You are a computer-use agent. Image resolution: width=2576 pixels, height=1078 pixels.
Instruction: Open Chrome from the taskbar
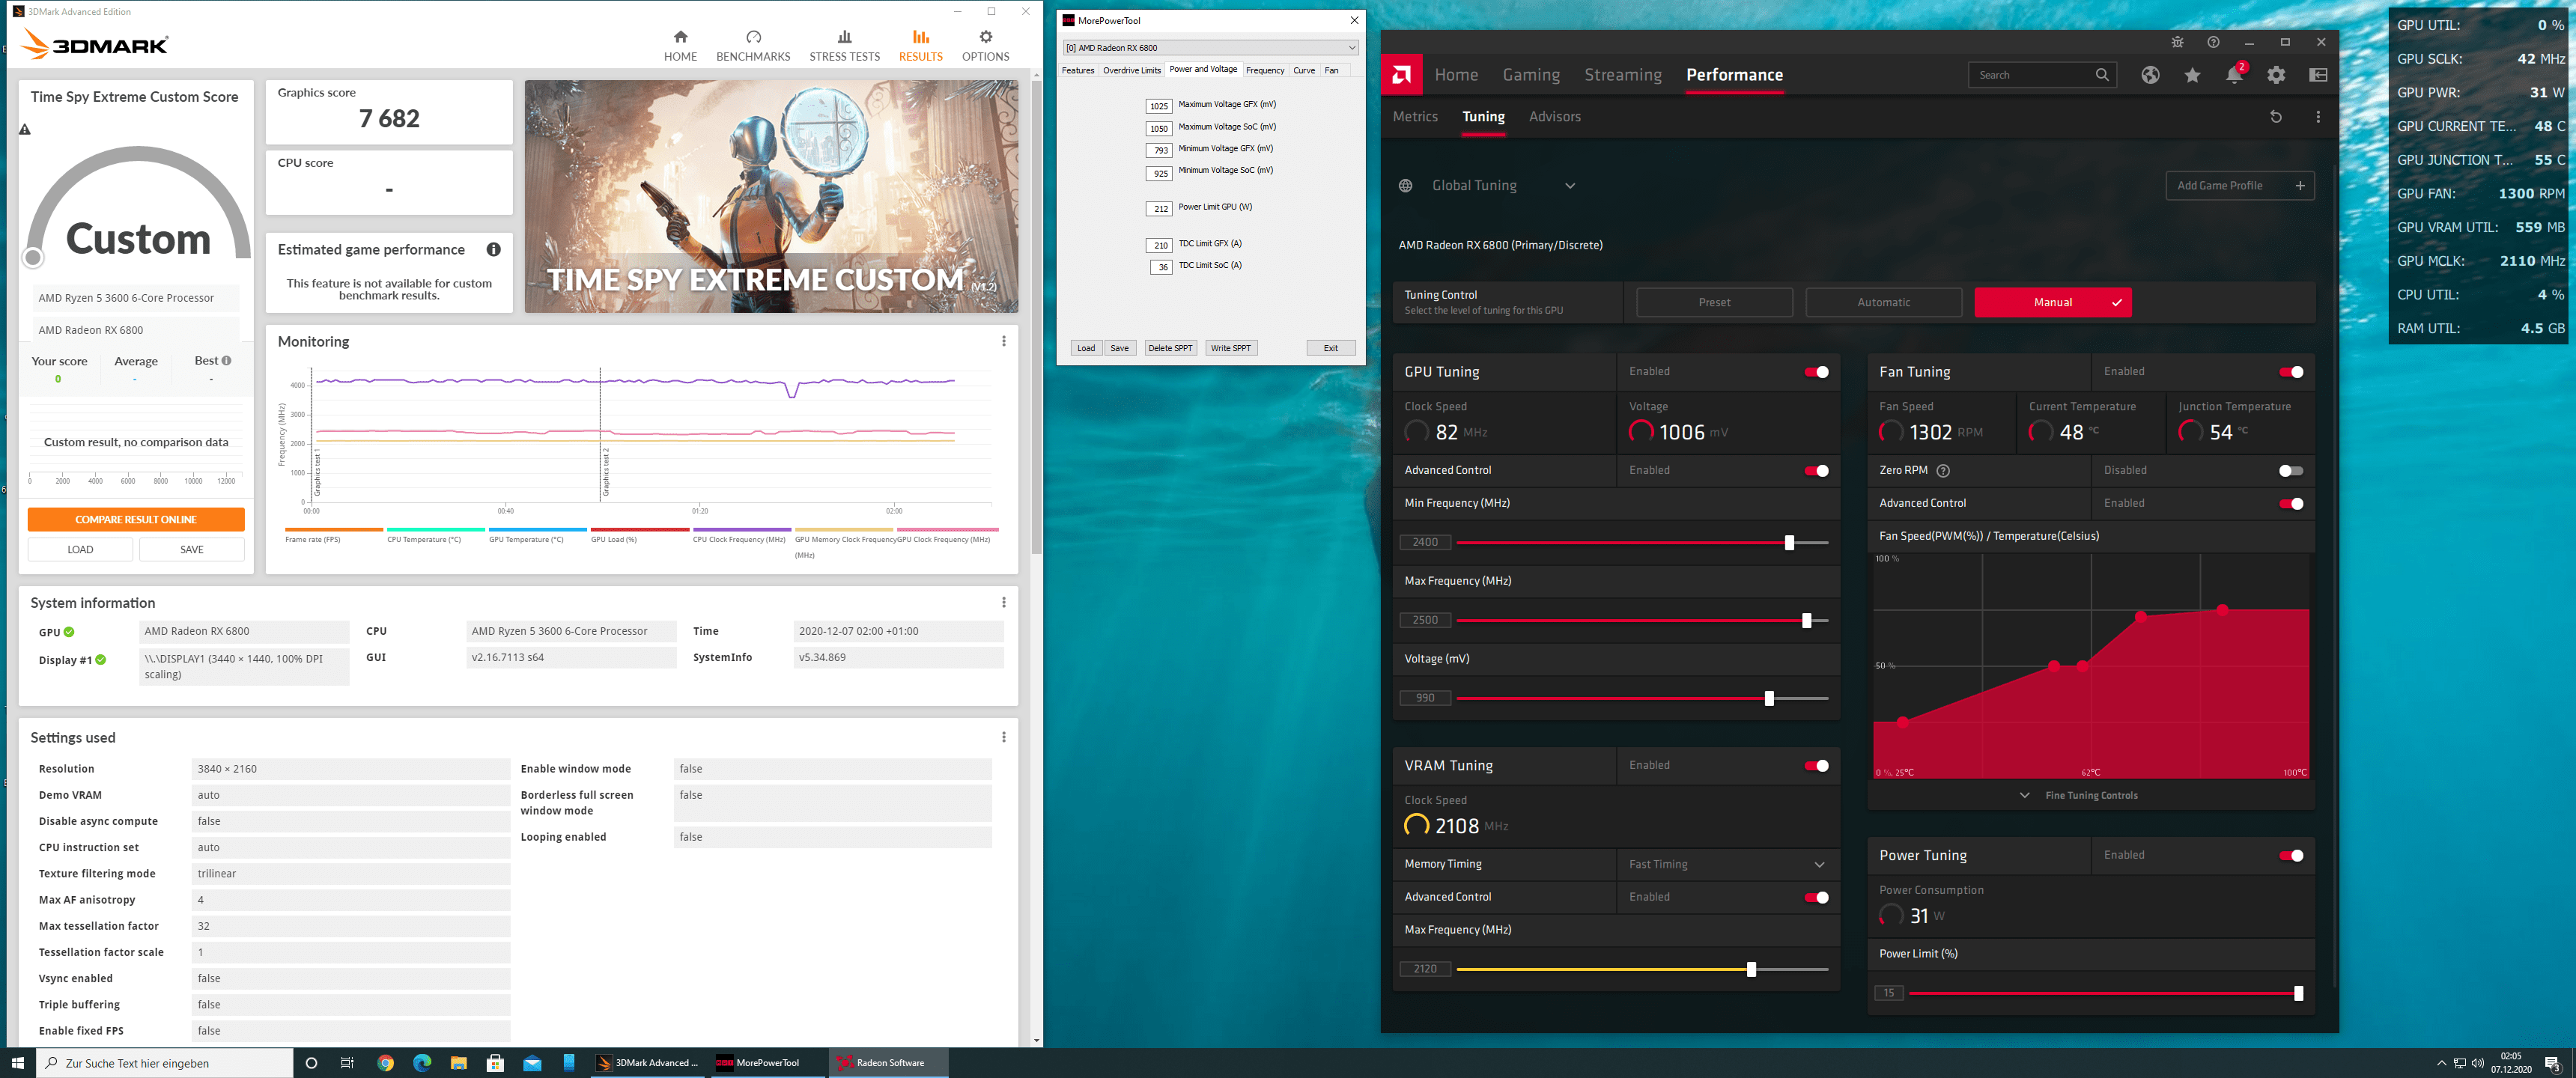click(x=385, y=1062)
